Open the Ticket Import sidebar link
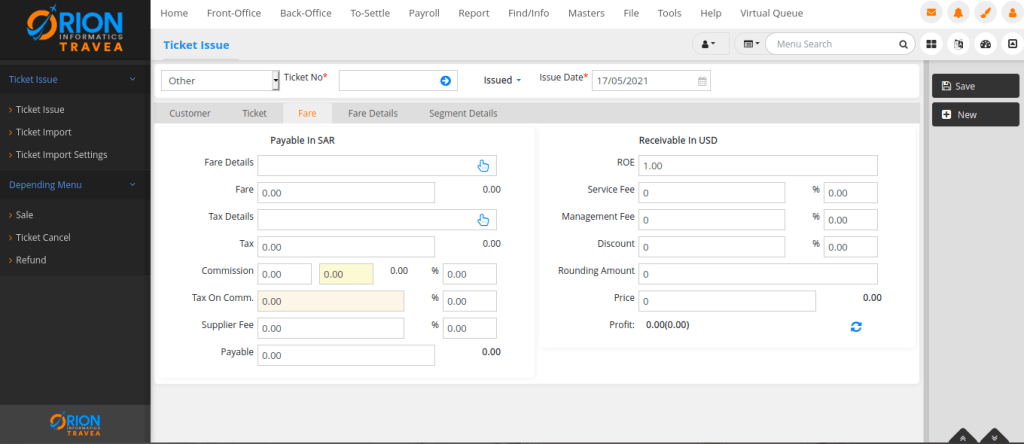This screenshot has width=1024, height=444. (43, 132)
